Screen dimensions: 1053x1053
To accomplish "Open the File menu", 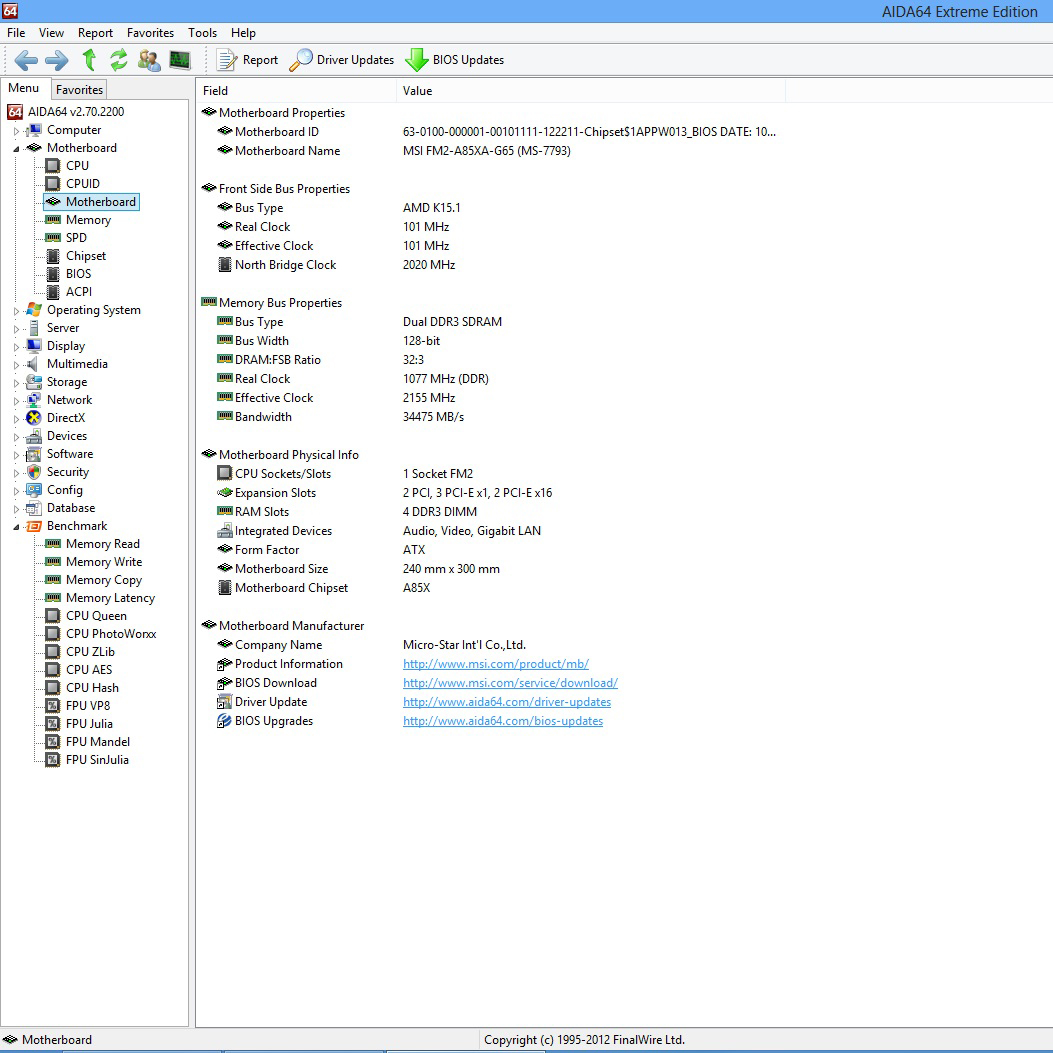I will point(16,33).
